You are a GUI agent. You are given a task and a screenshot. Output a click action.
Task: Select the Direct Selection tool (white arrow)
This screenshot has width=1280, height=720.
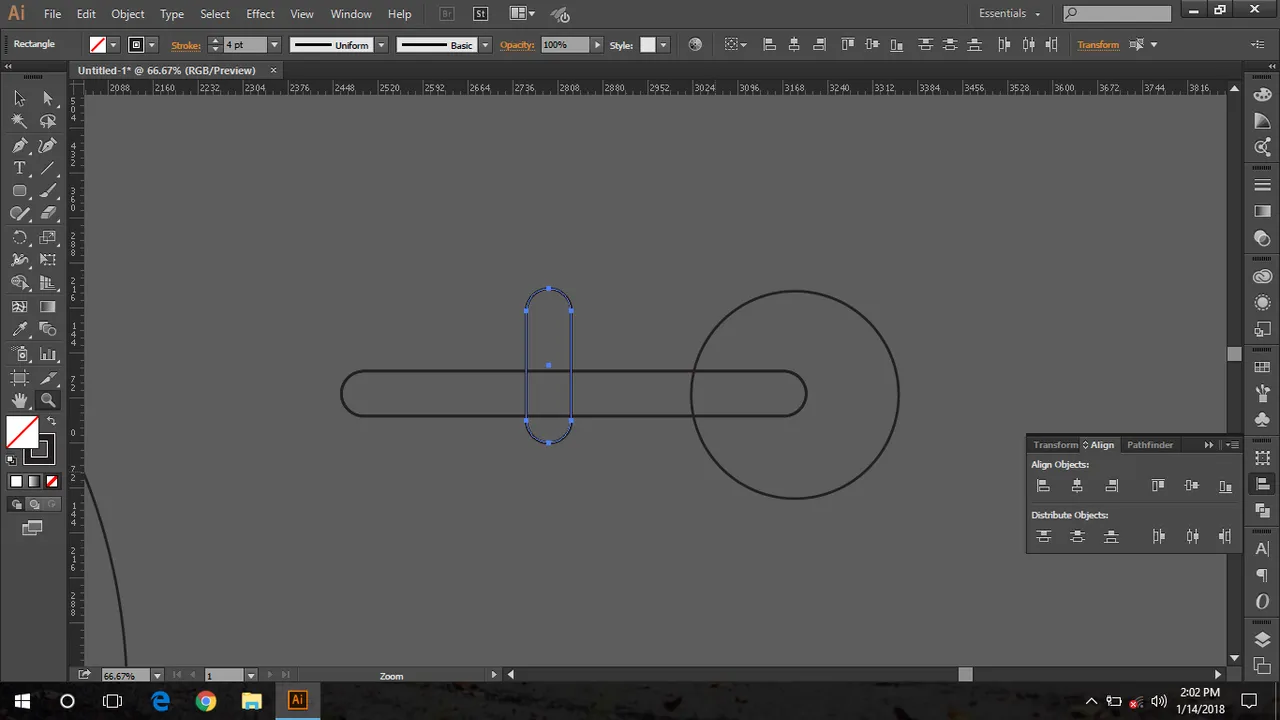[x=48, y=98]
